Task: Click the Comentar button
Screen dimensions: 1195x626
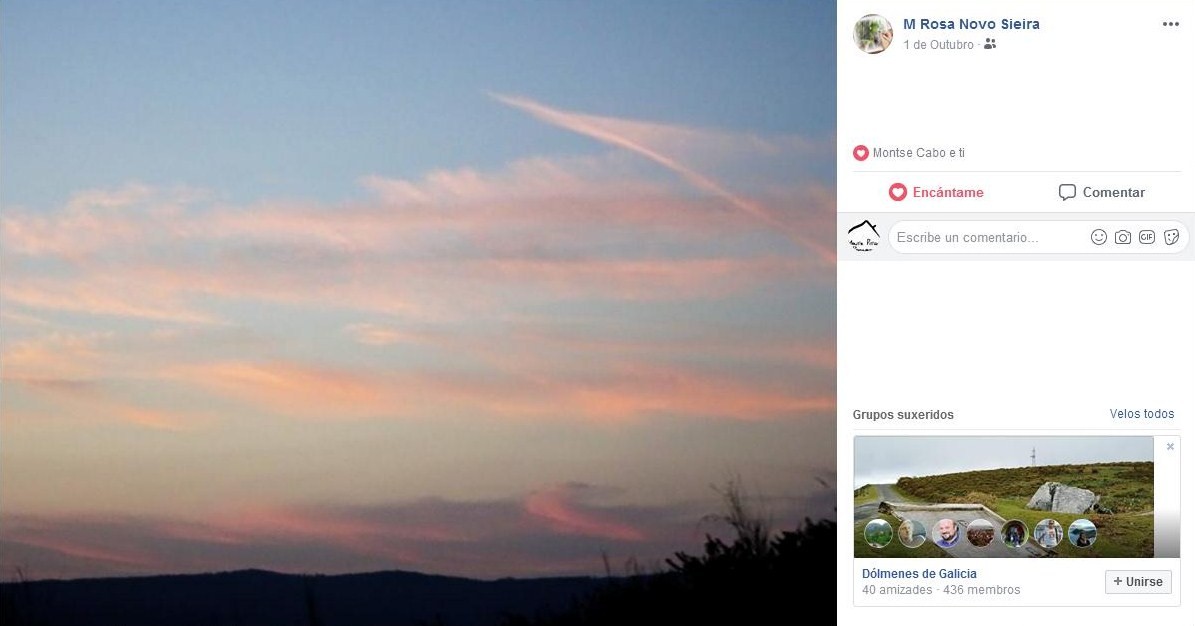Action: (1102, 192)
